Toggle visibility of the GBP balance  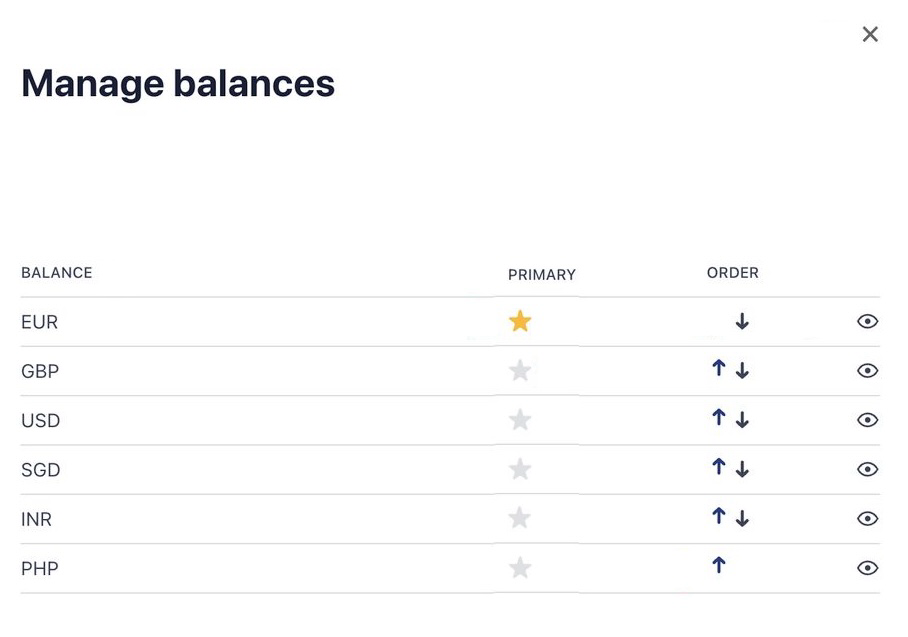[868, 371]
